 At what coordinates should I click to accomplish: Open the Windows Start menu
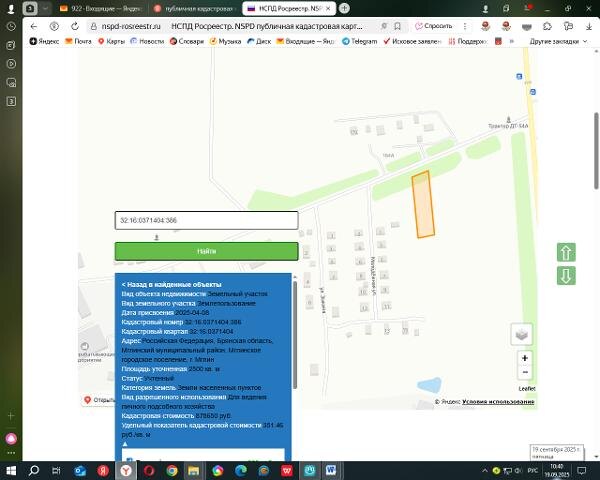tap(11, 470)
